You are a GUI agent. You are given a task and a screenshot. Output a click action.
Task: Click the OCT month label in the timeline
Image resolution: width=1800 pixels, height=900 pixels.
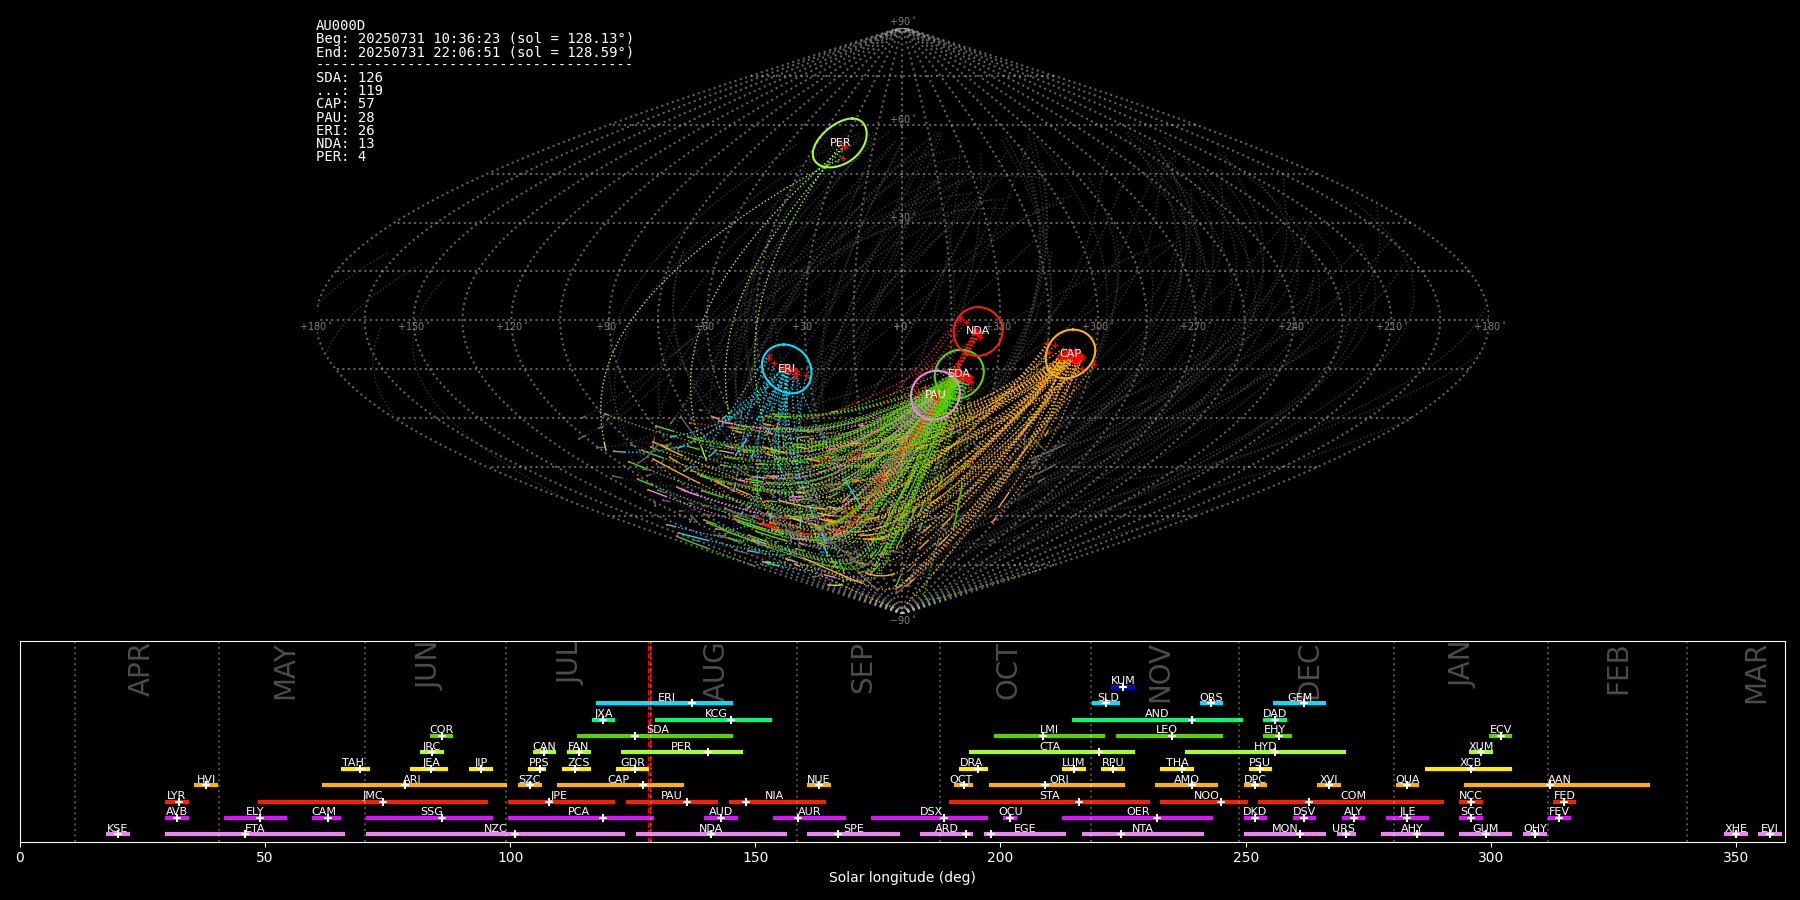point(1007,672)
